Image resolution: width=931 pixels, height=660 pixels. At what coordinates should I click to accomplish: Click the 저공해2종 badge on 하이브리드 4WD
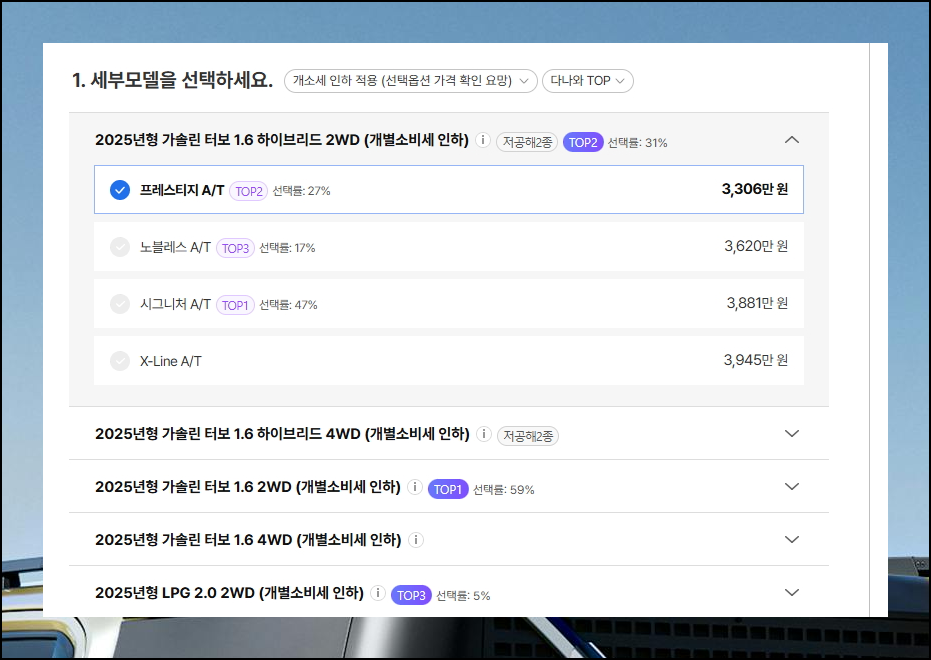[x=528, y=436]
